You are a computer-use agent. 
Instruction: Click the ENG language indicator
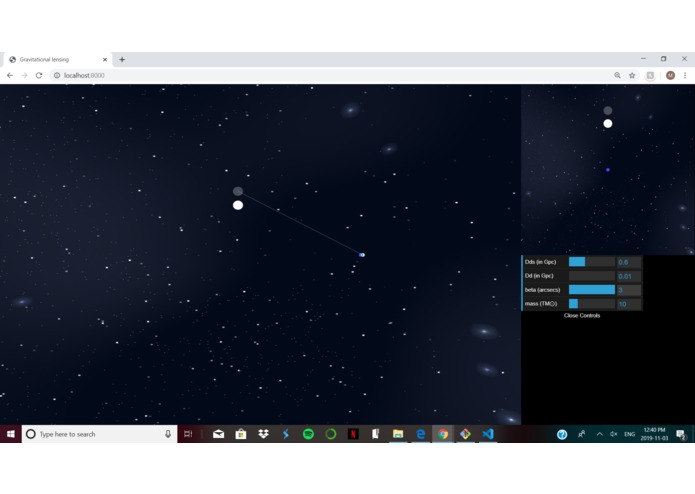coord(629,434)
